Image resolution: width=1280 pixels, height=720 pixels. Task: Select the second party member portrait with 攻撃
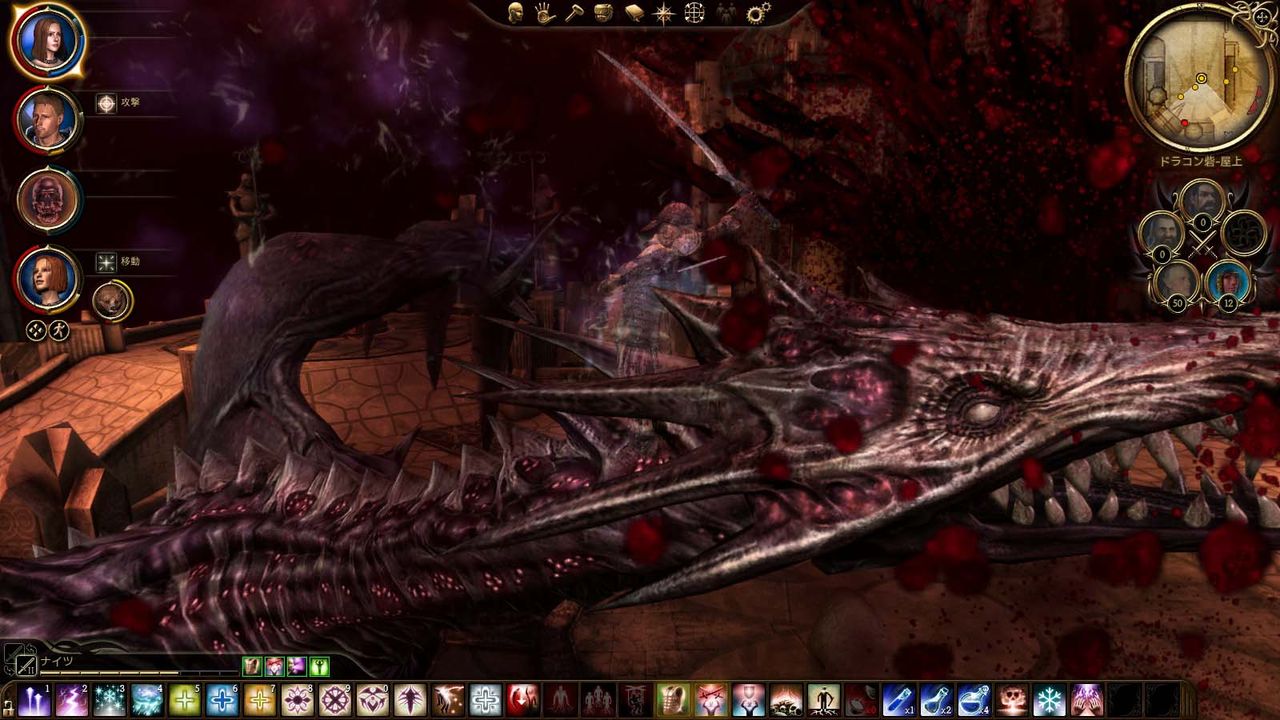click(47, 119)
